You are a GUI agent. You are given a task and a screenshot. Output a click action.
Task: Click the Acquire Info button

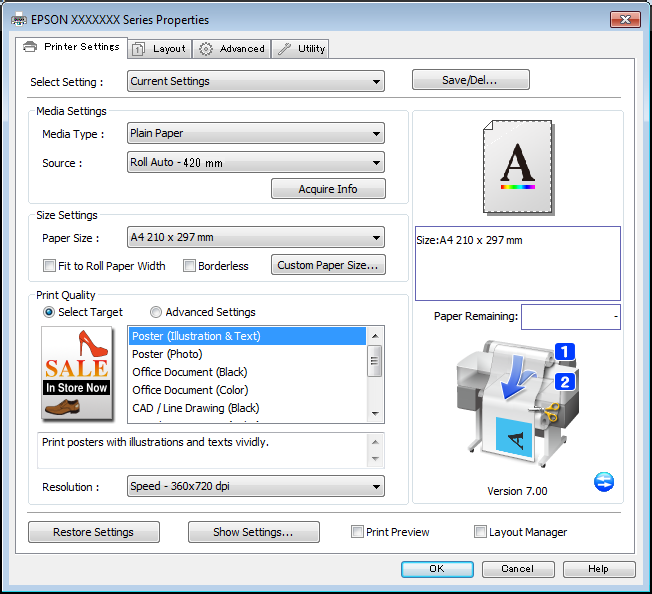click(328, 189)
